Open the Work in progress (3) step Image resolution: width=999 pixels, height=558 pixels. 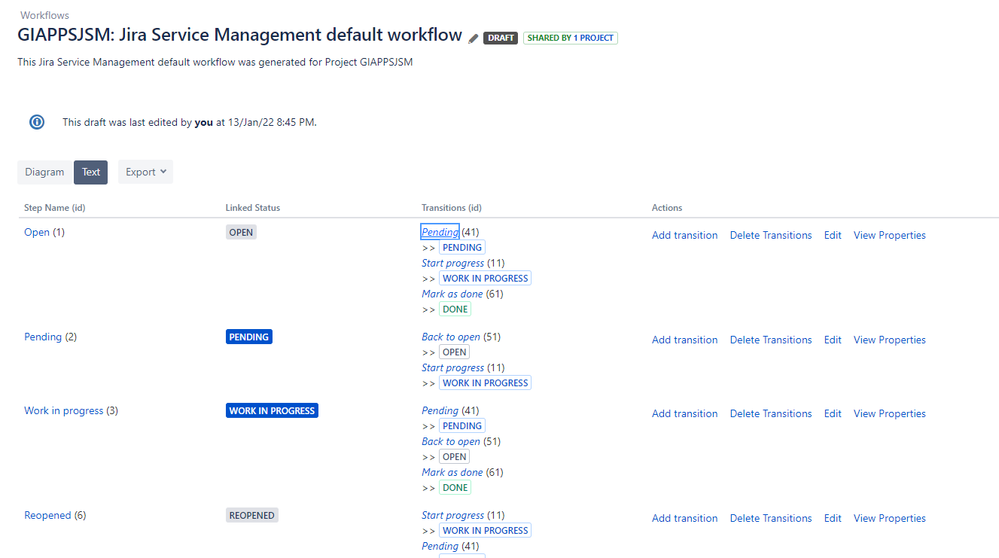click(64, 410)
